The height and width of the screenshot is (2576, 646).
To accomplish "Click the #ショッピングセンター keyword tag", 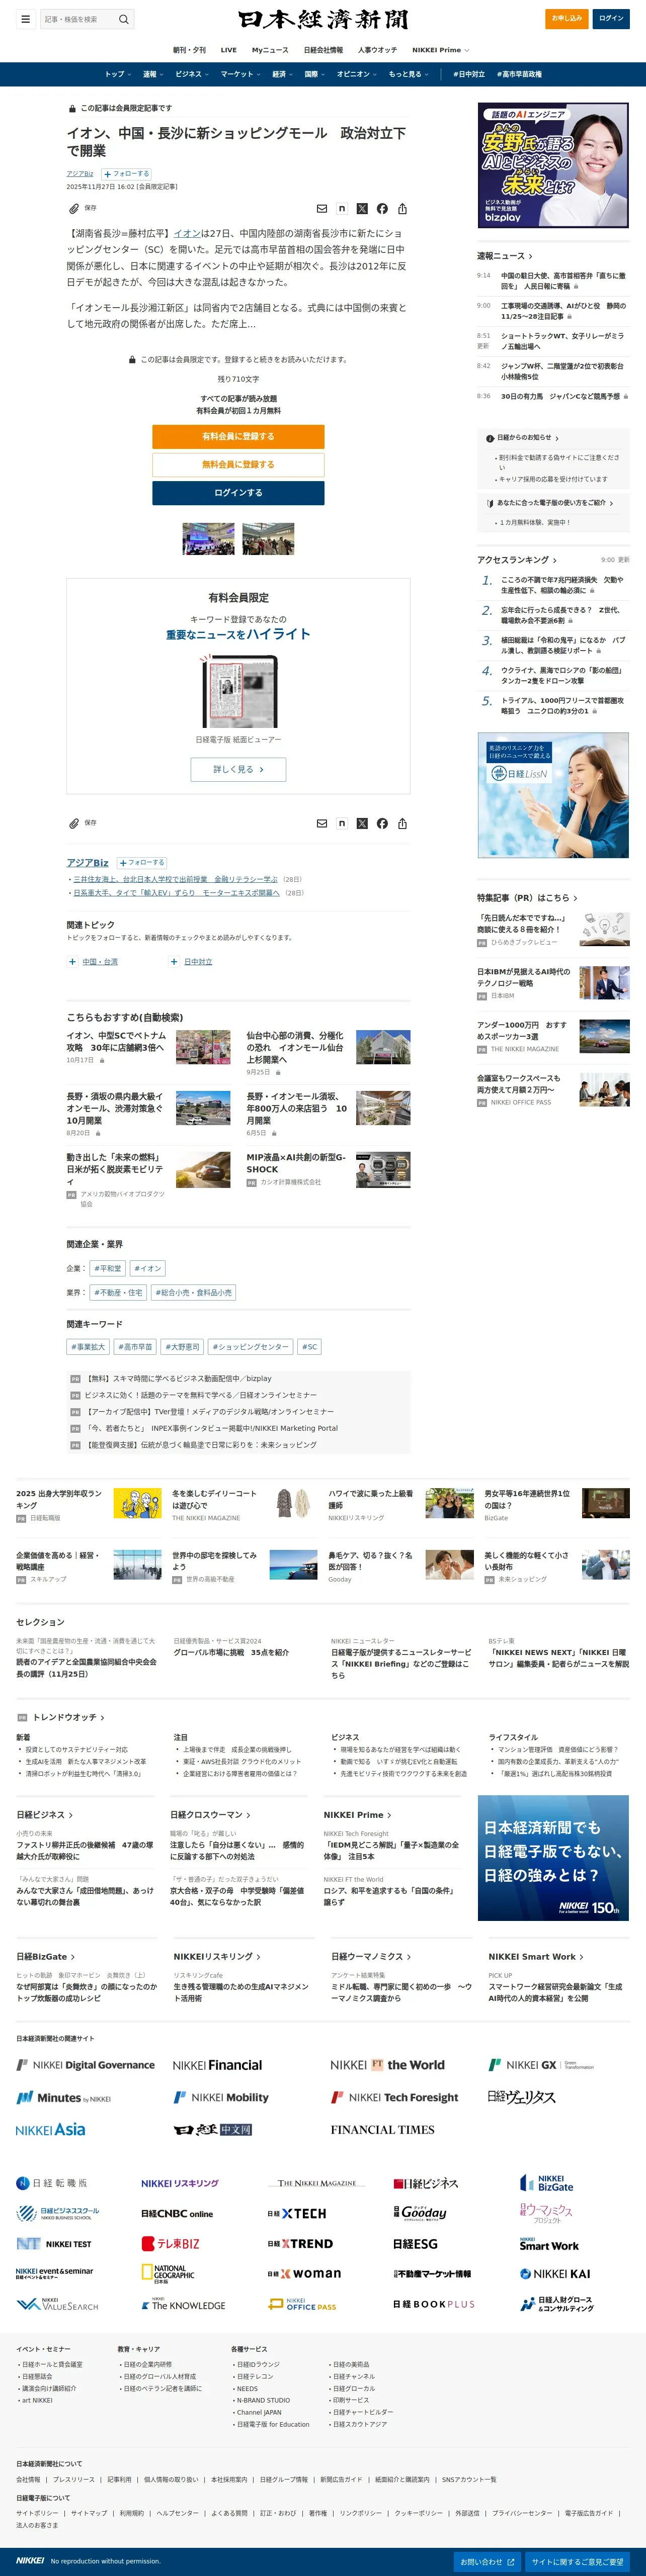I will (250, 1347).
